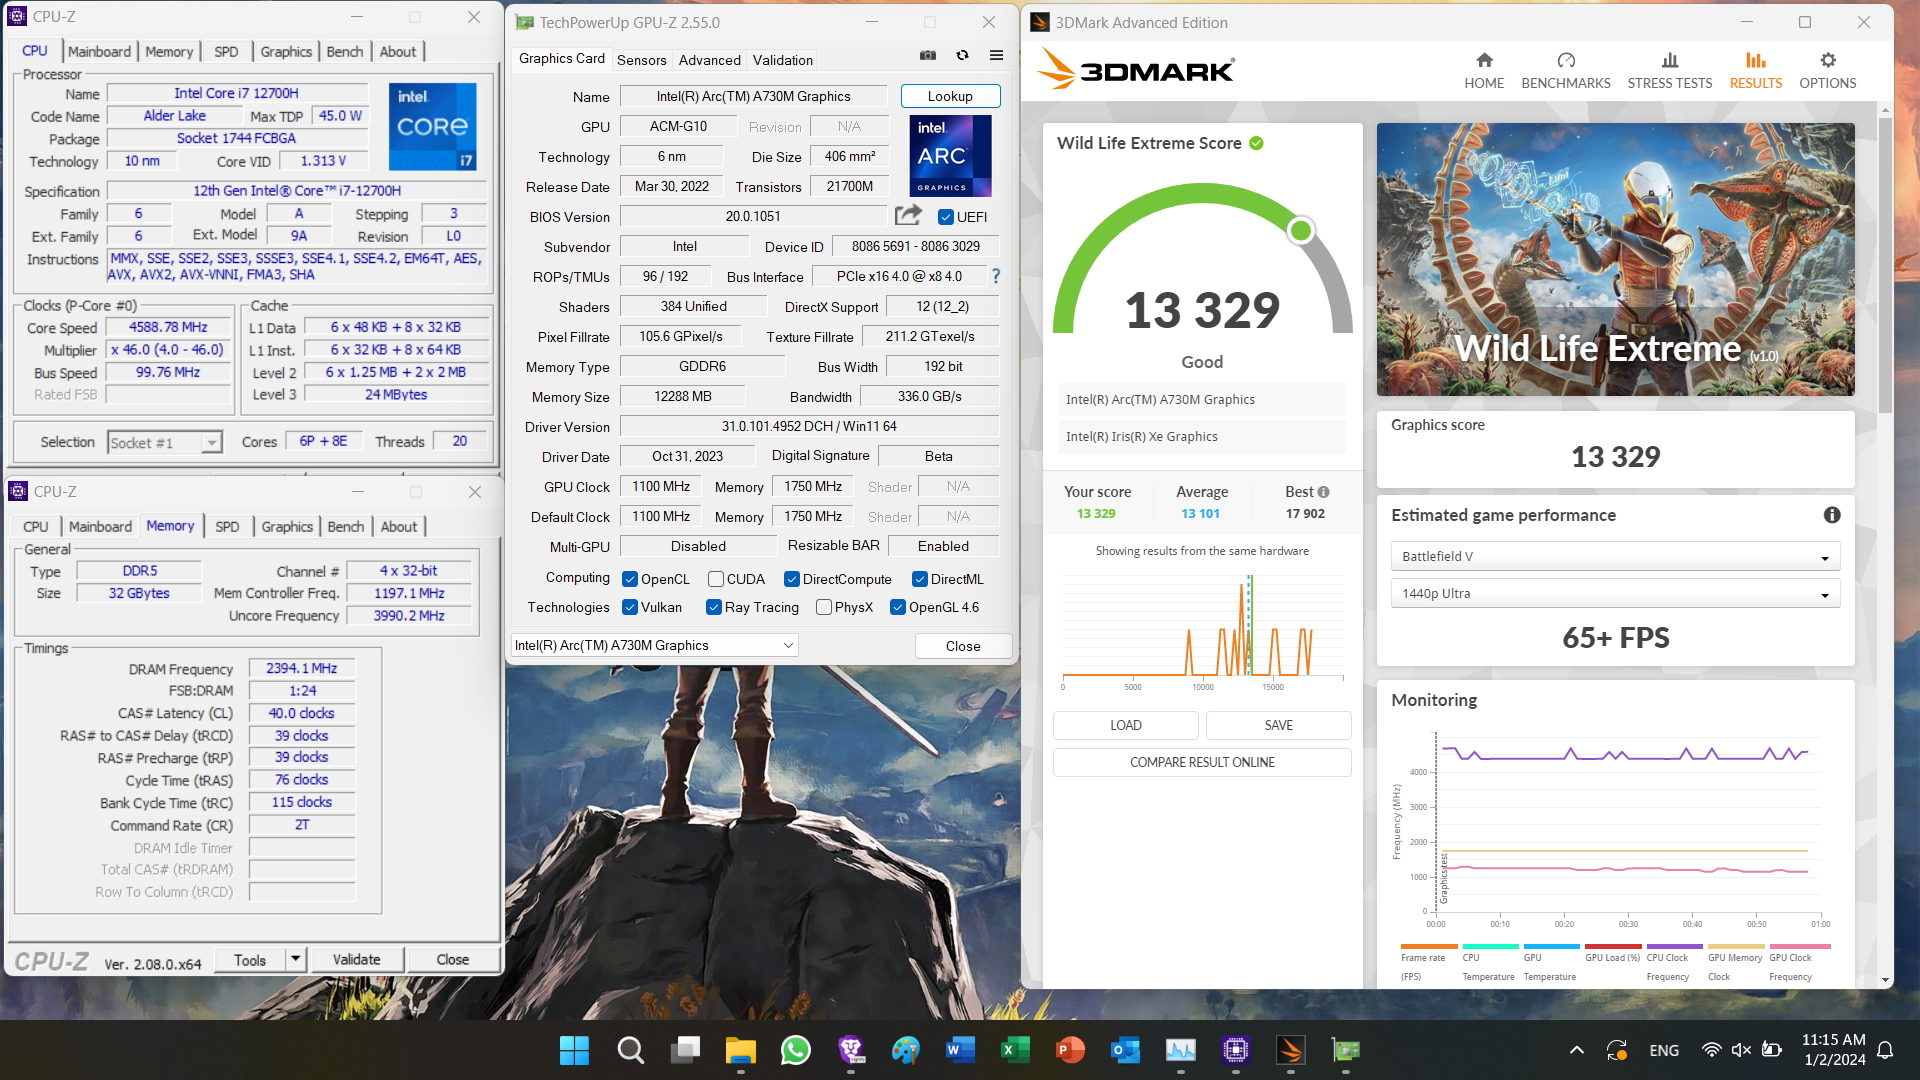Open the GPU-Z hamburger menu

[996, 56]
